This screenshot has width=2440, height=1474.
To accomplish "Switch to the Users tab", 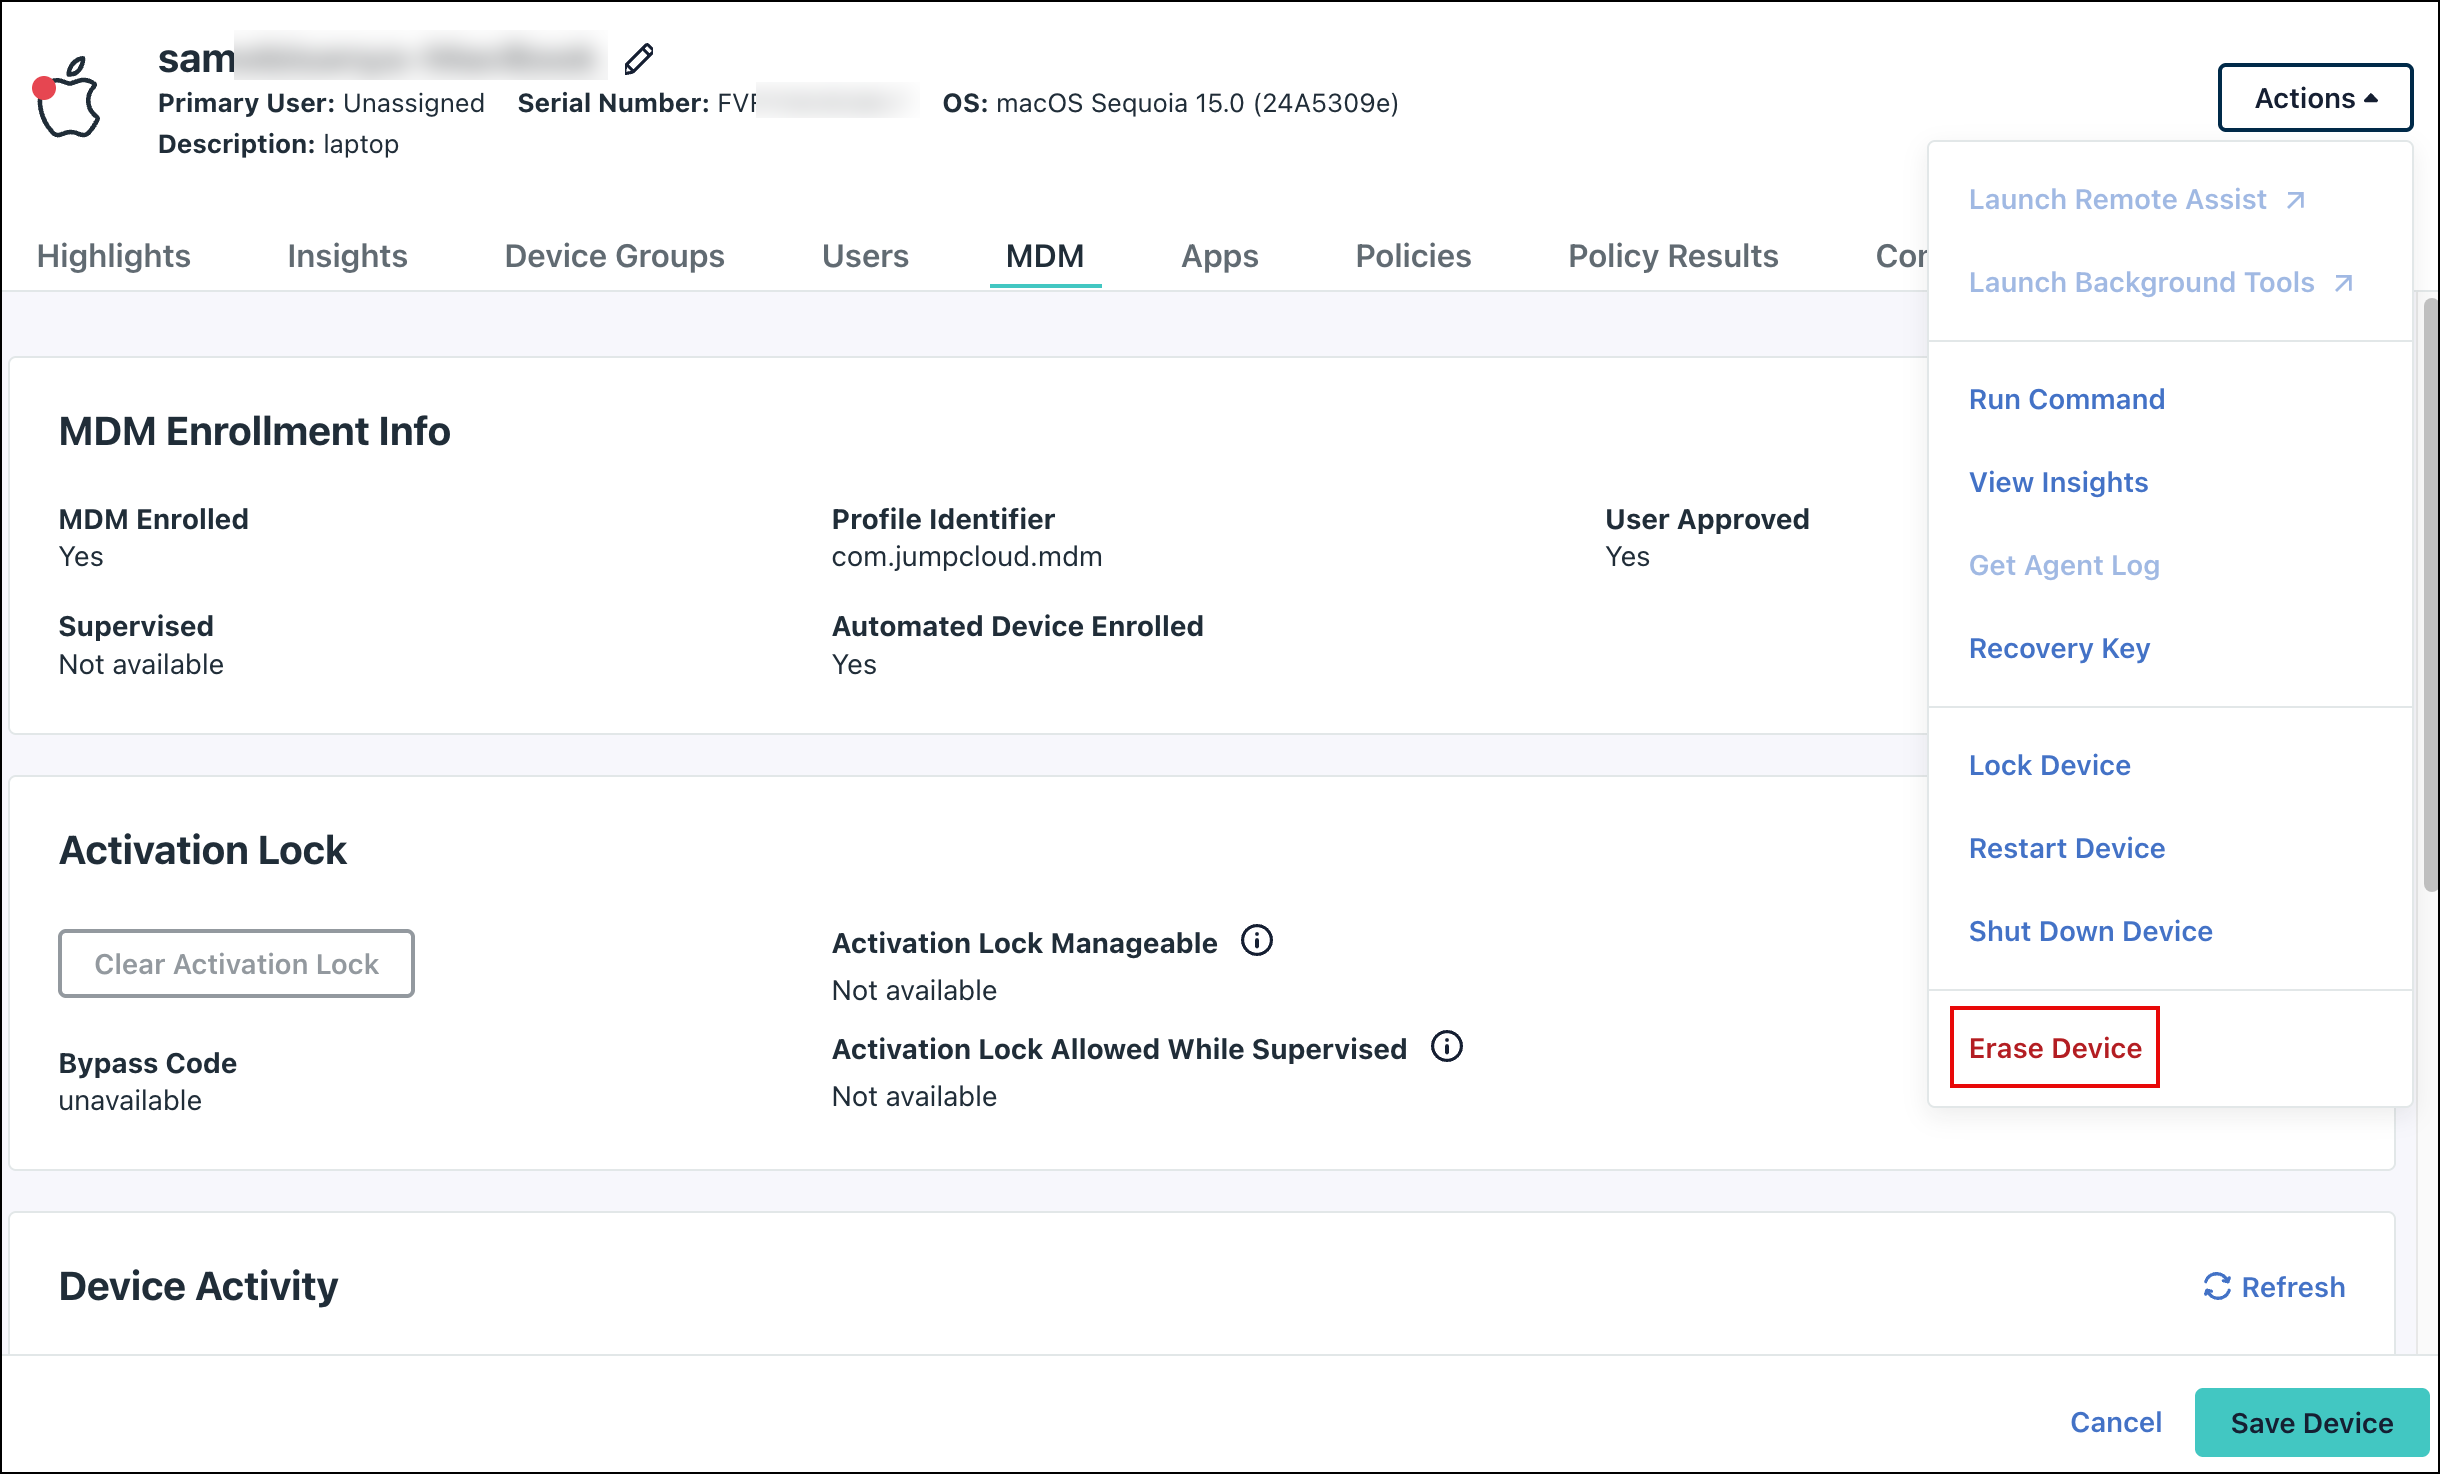I will click(864, 256).
